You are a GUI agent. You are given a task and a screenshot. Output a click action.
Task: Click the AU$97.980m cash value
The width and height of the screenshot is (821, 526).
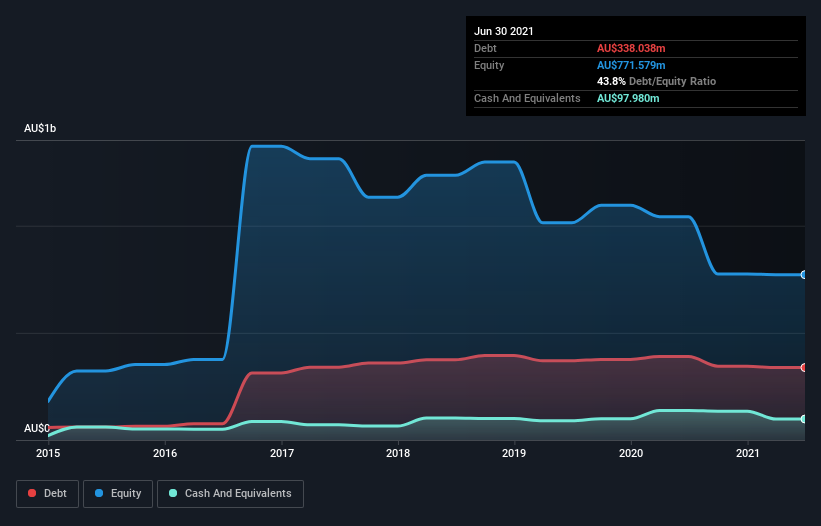pos(628,98)
